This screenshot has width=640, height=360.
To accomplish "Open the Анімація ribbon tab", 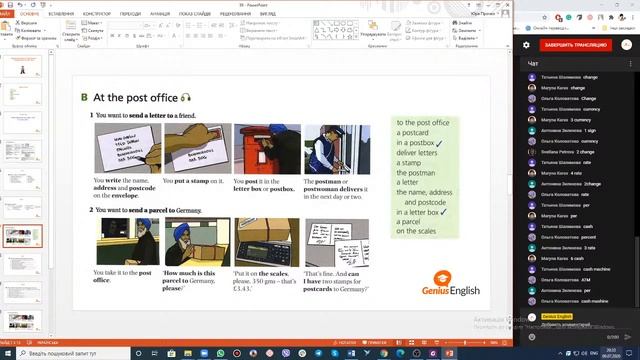I will (x=160, y=14).
